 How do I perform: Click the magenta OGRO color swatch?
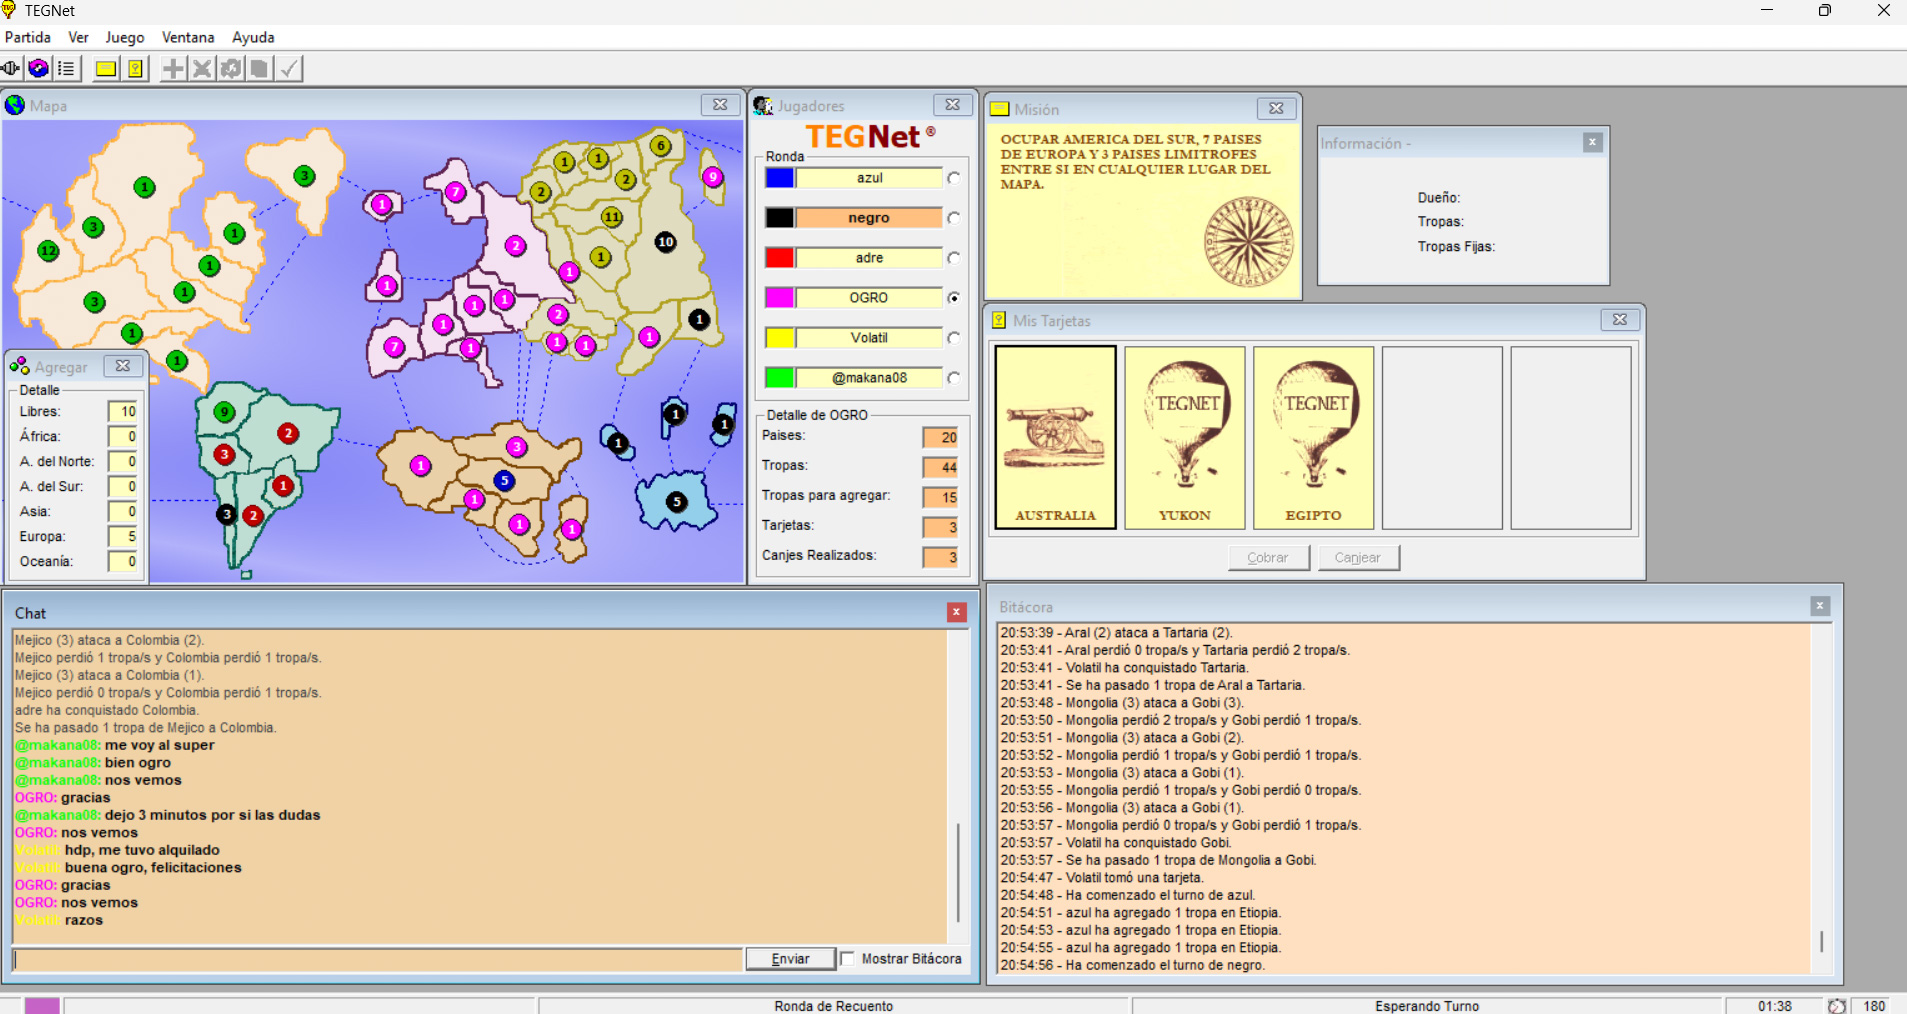point(780,298)
